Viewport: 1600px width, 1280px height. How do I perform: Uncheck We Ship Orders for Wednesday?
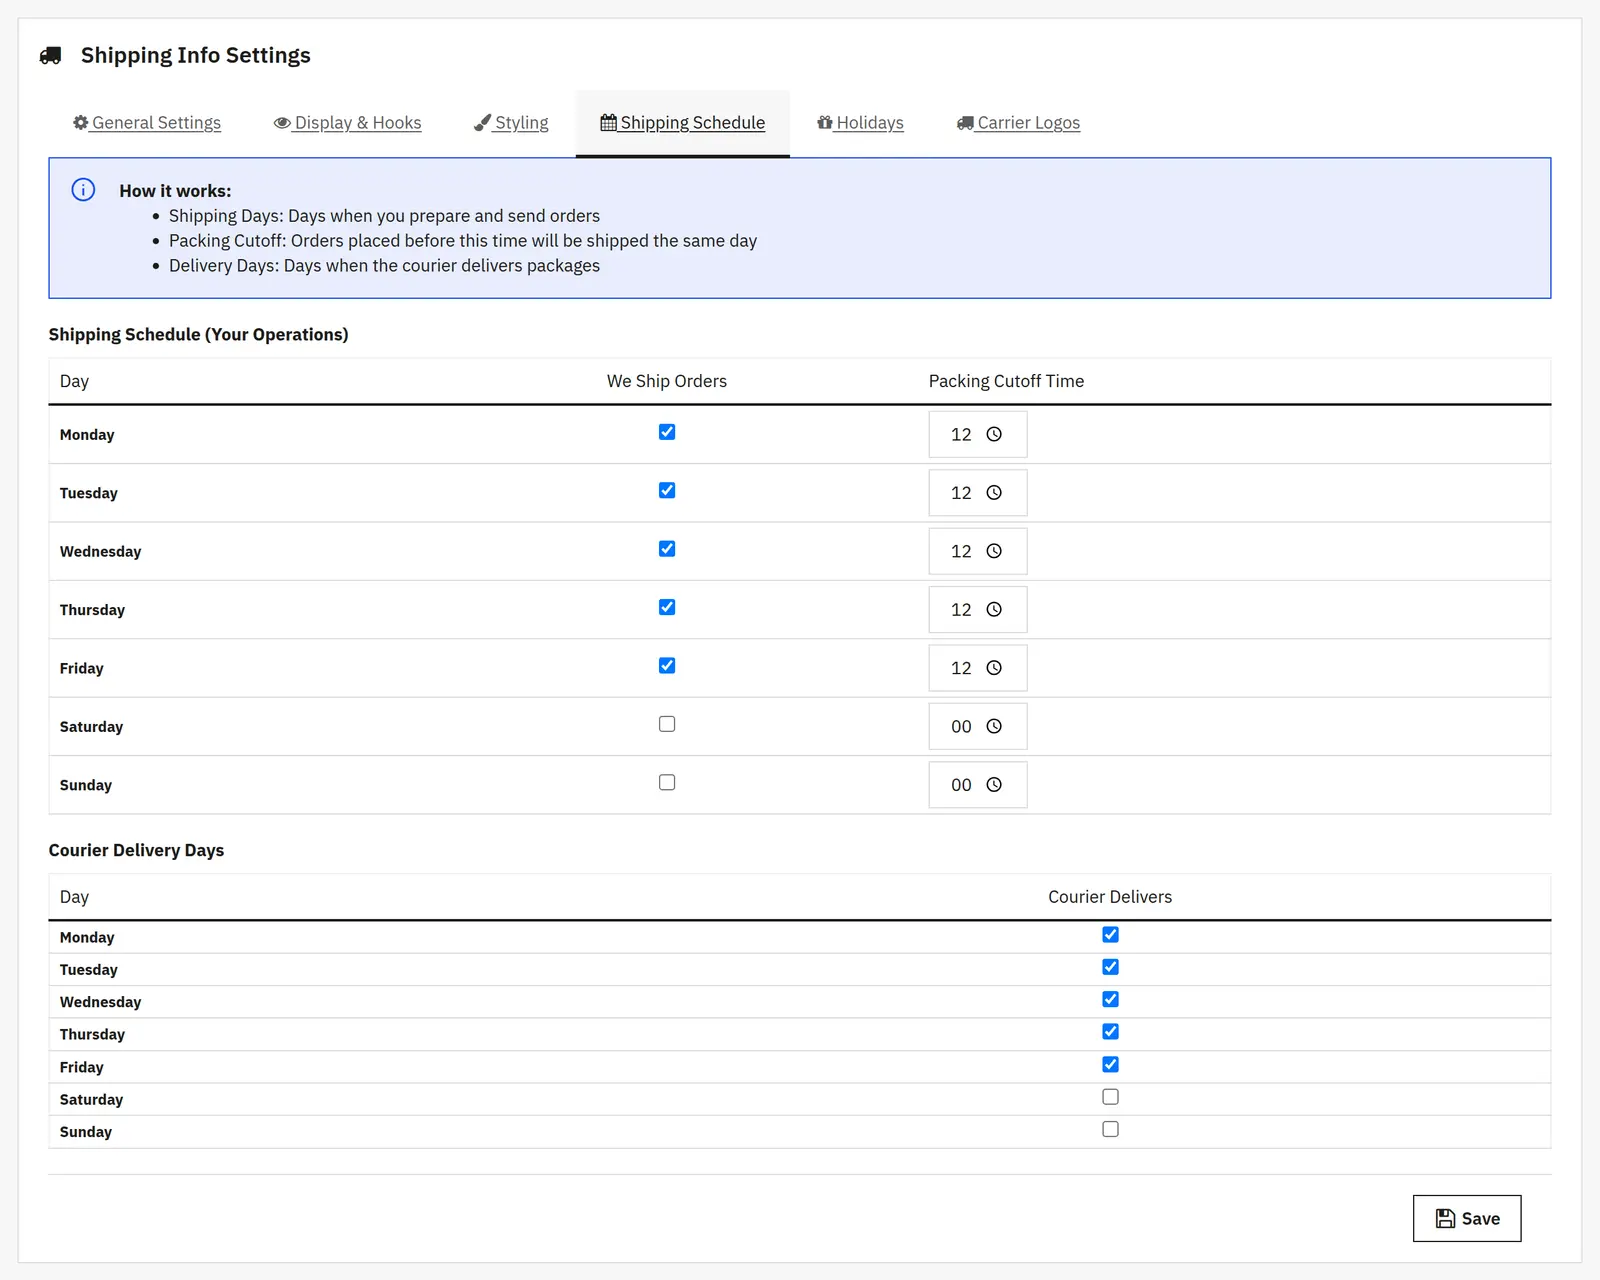(667, 549)
